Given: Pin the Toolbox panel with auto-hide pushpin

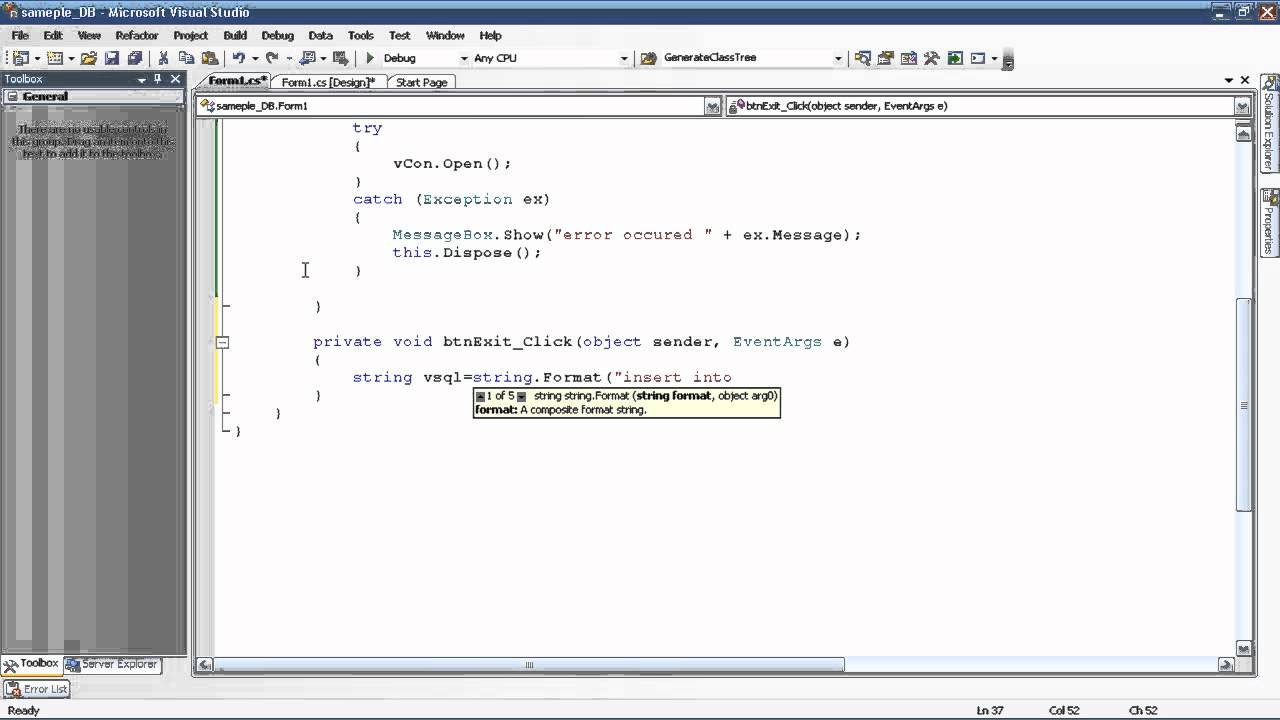Looking at the screenshot, I should pyautogui.click(x=158, y=79).
